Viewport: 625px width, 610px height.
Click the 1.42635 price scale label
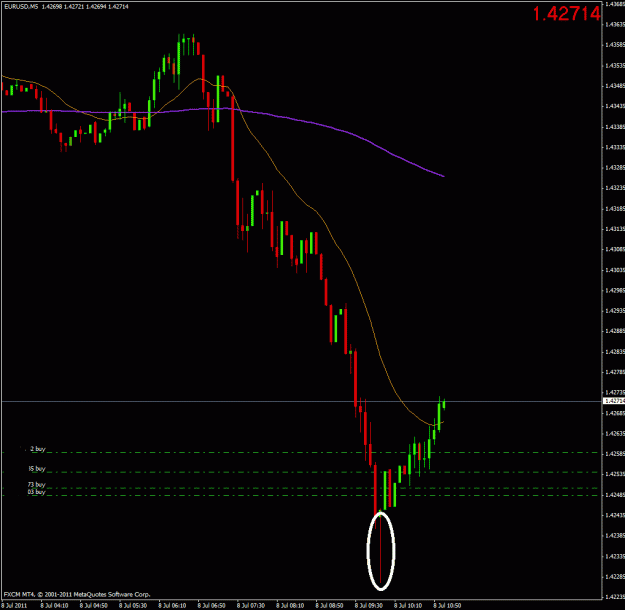[x=615, y=433]
